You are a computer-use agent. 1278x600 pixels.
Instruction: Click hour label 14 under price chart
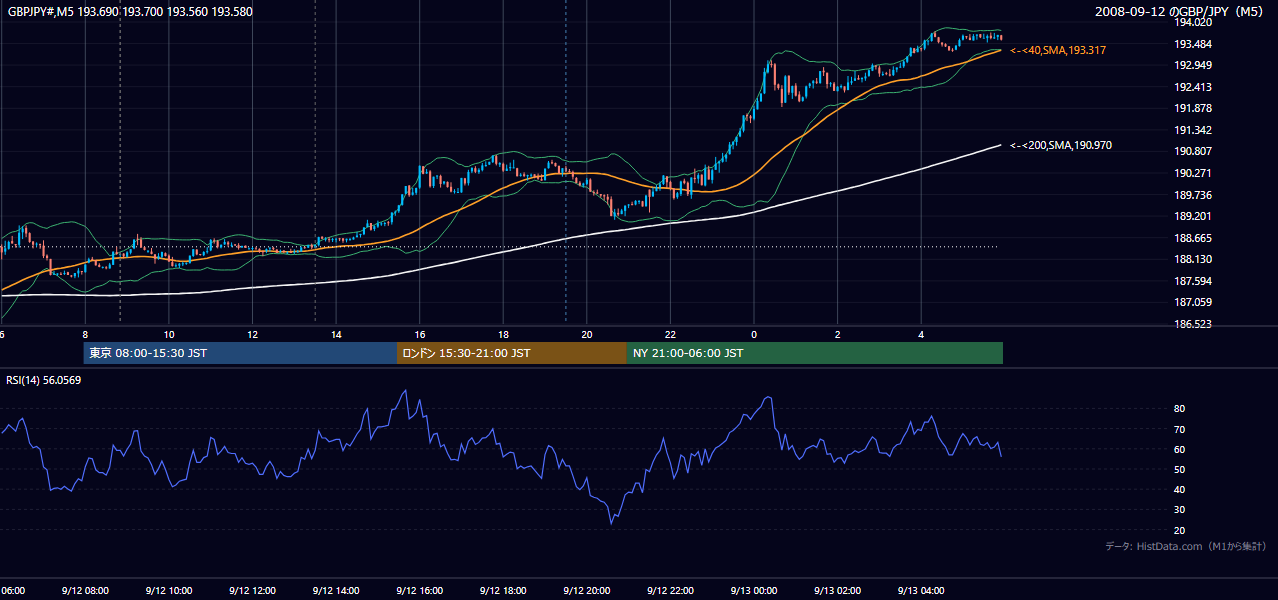coord(336,334)
